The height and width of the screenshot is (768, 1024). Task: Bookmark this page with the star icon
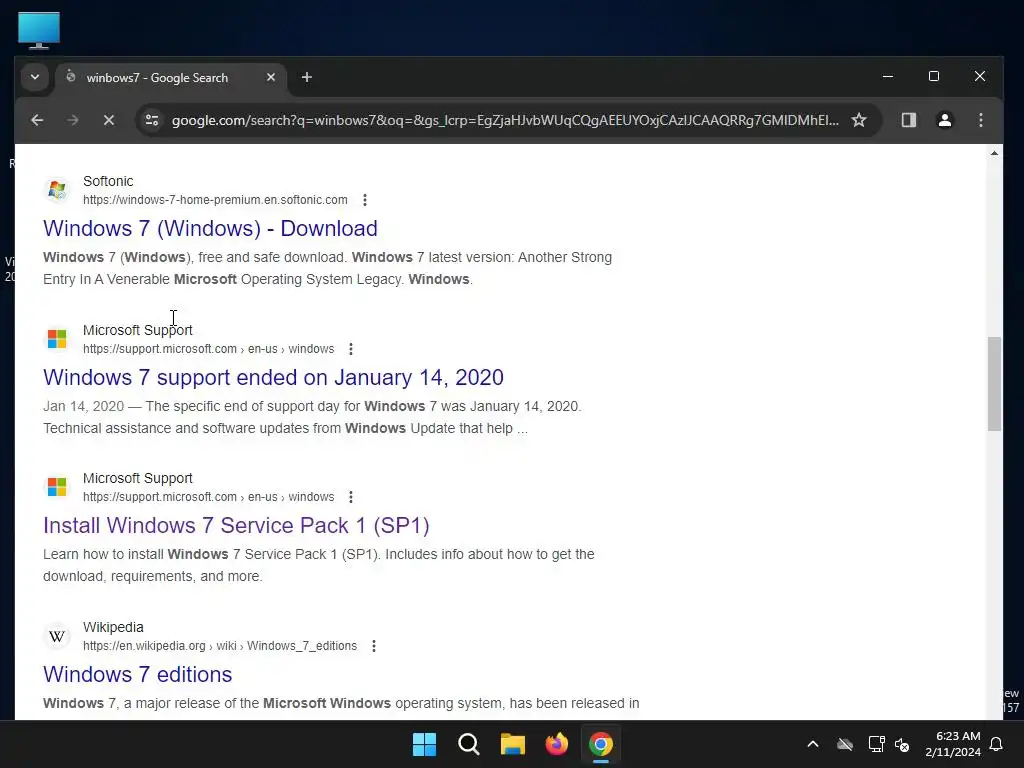[859, 120]
